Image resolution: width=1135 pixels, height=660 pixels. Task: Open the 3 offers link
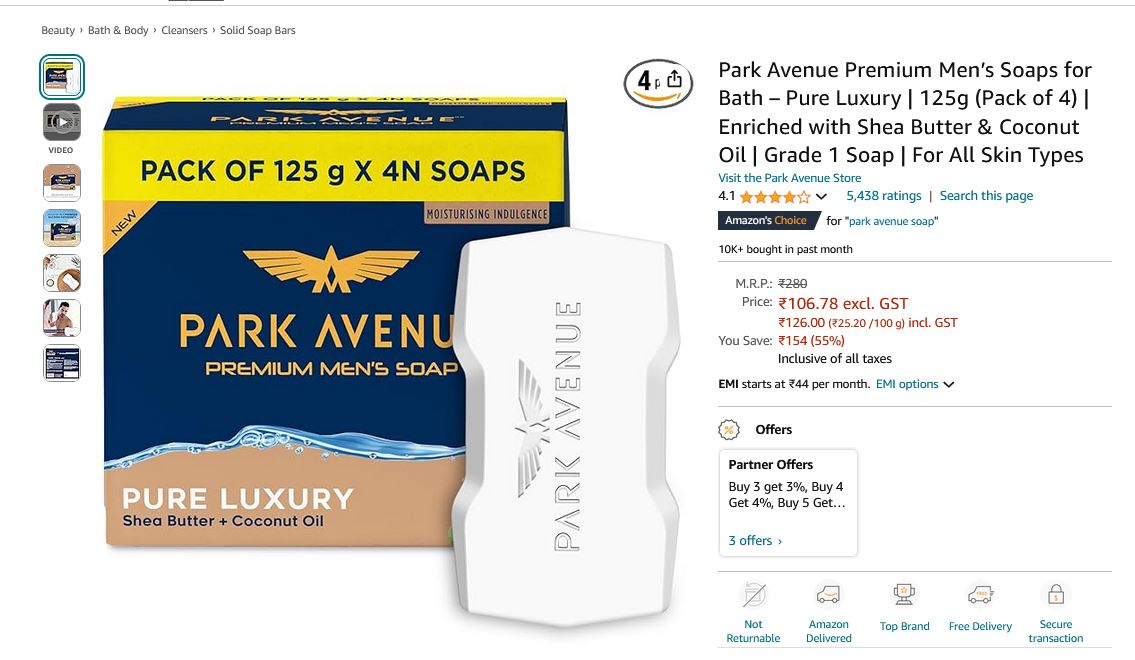755,541
